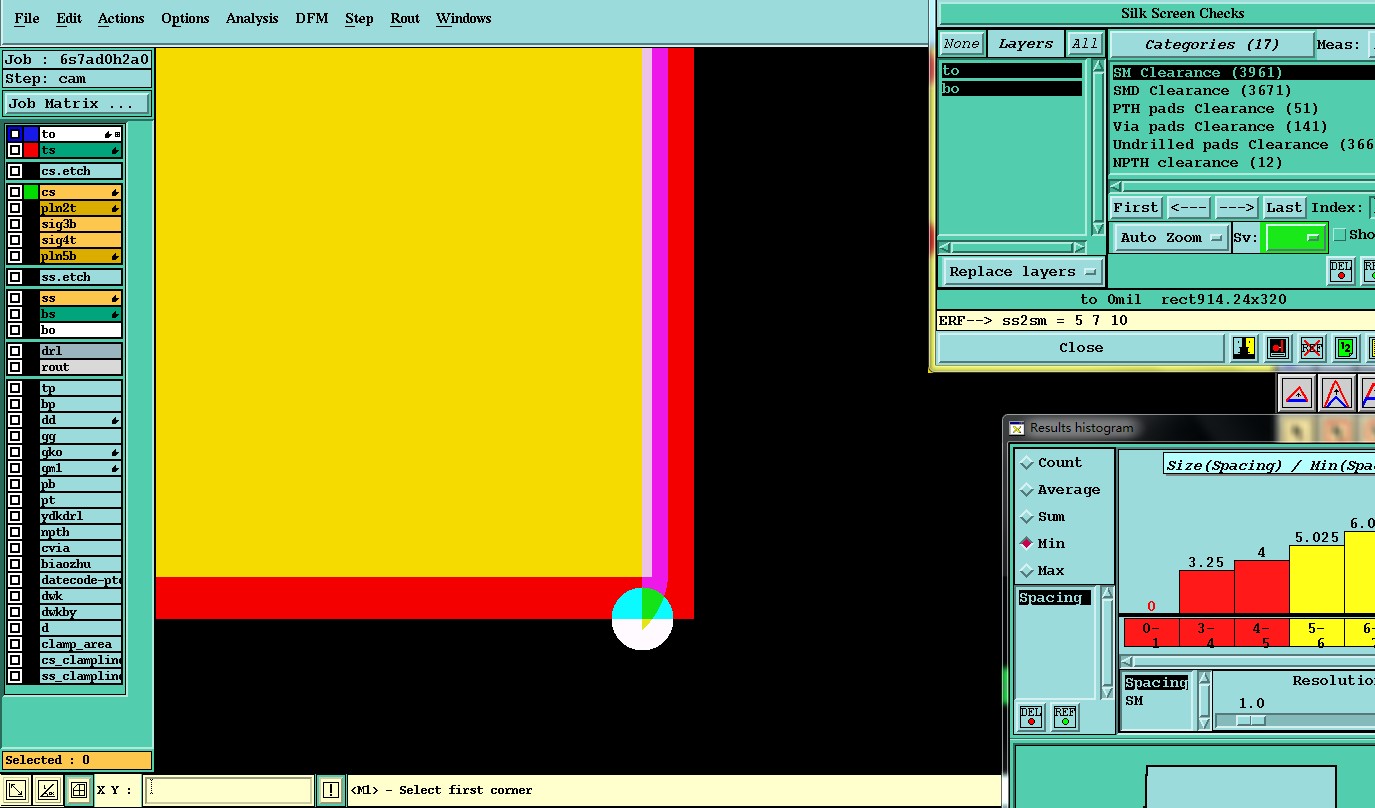Click the Resolution slider handle

click(x=1250, y=720)
